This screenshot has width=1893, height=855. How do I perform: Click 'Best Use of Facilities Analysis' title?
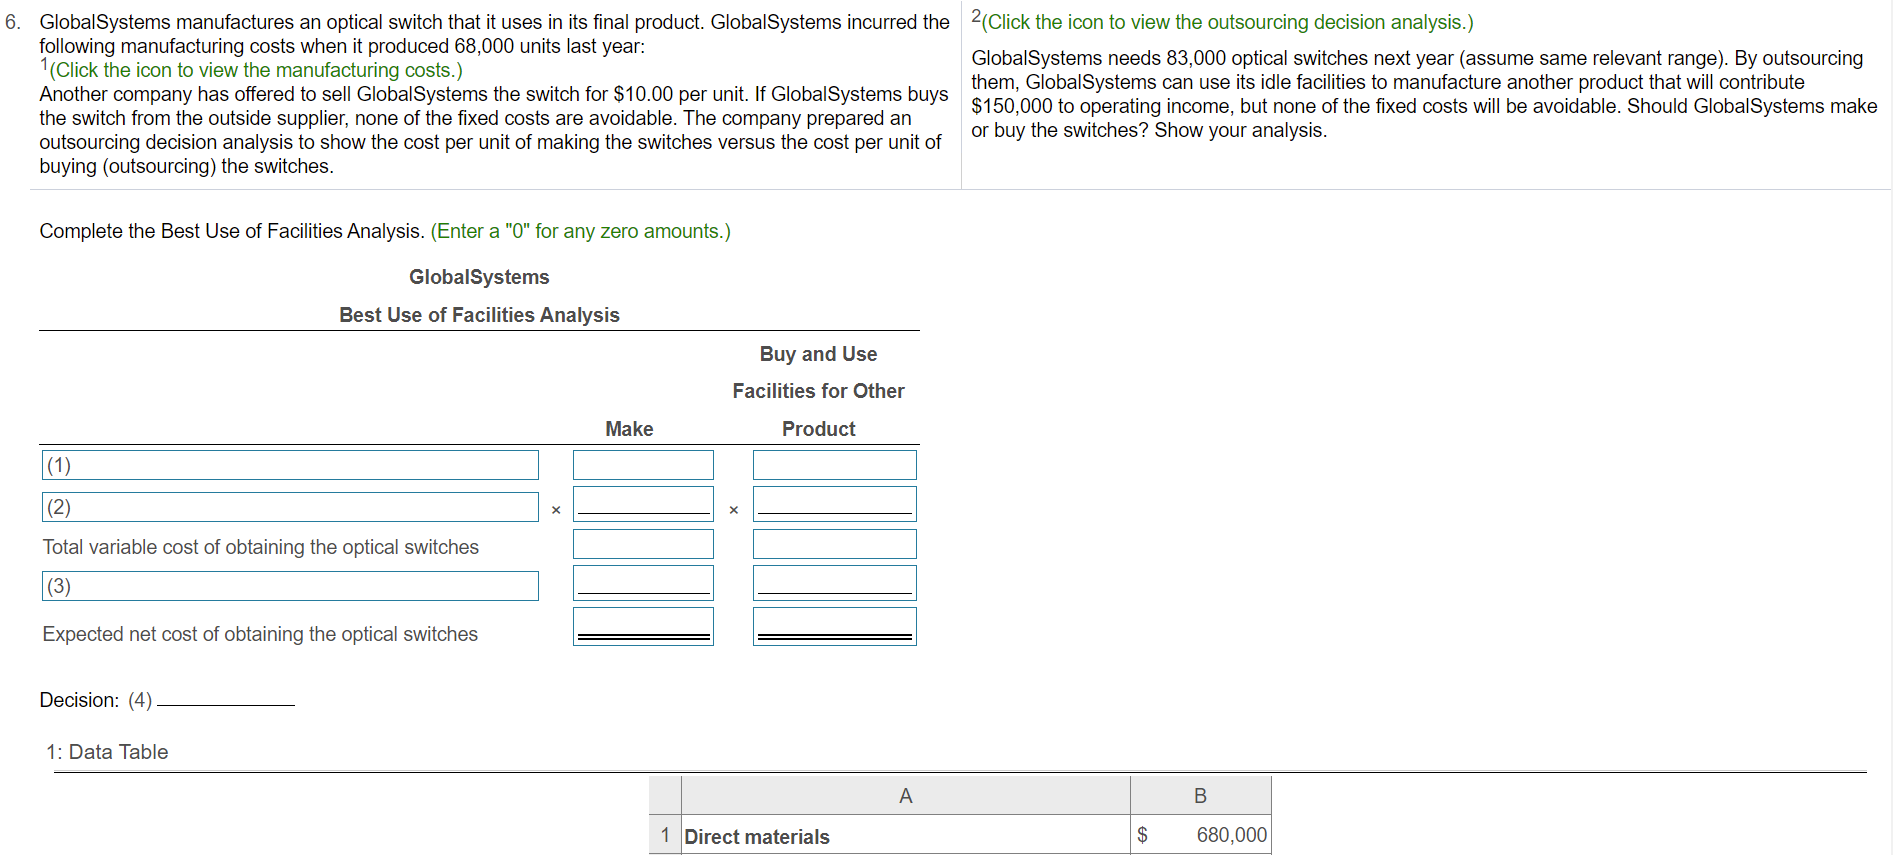(479, 315)
